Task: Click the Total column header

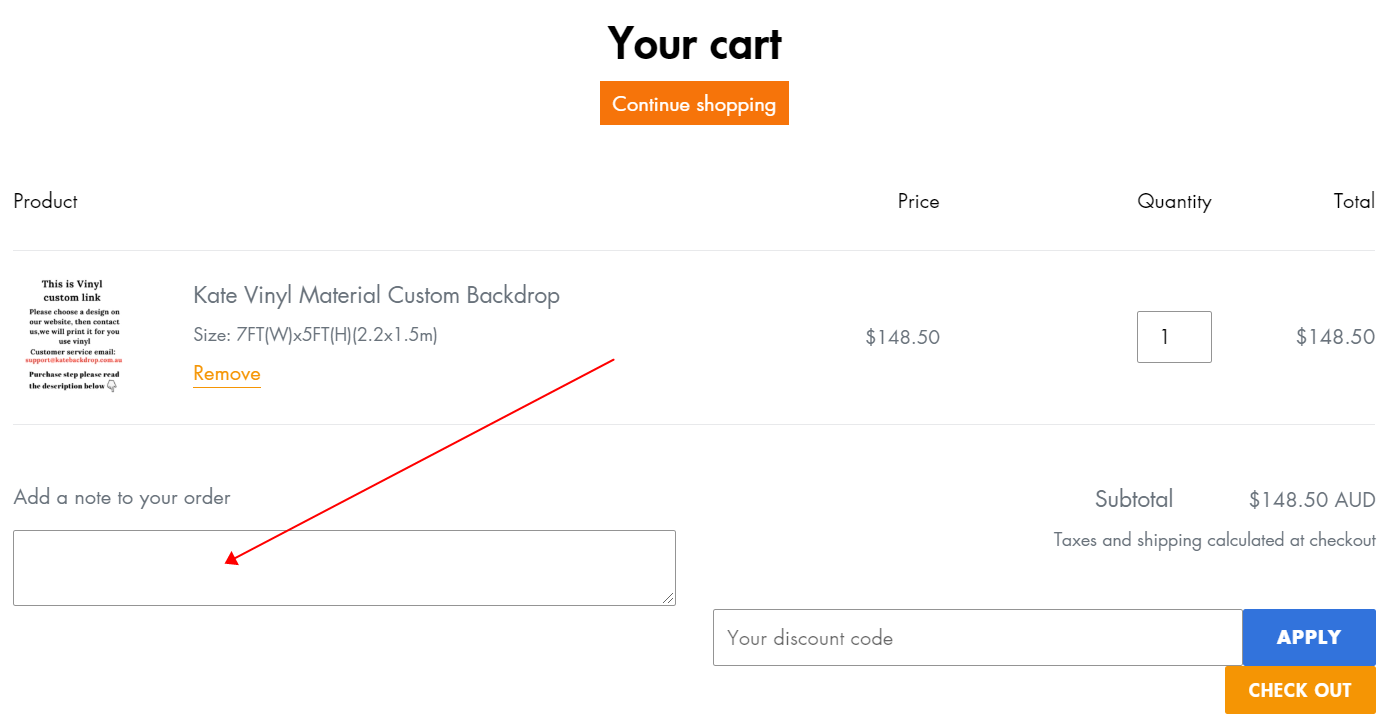Action: click(x=1354, y=201)
